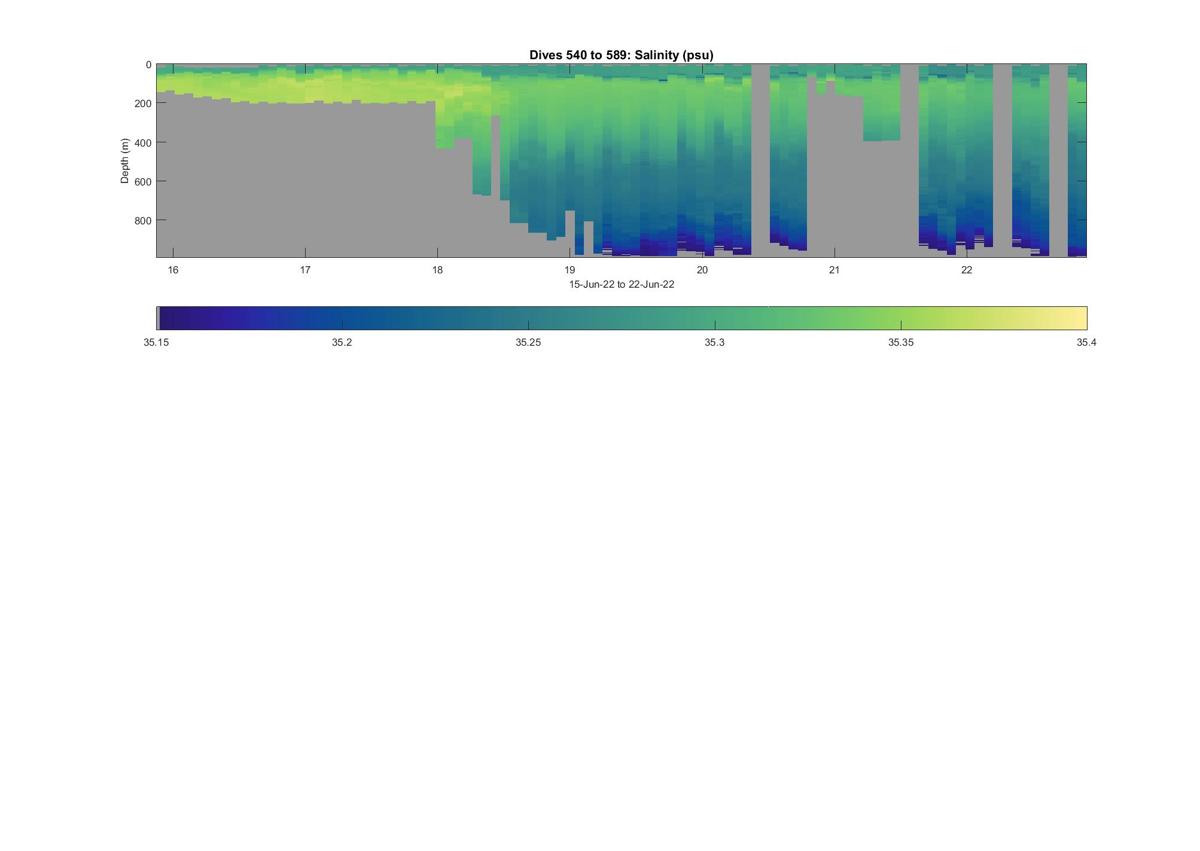Click the depth tick label 0
1200x851 pixels.
148,65
